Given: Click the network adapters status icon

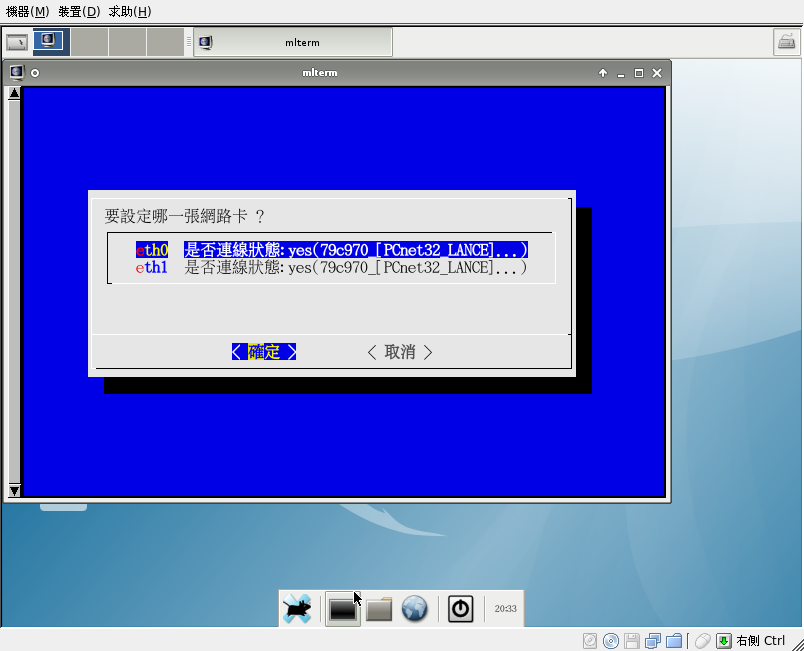Looking at the screenshot, I should 653,641.
